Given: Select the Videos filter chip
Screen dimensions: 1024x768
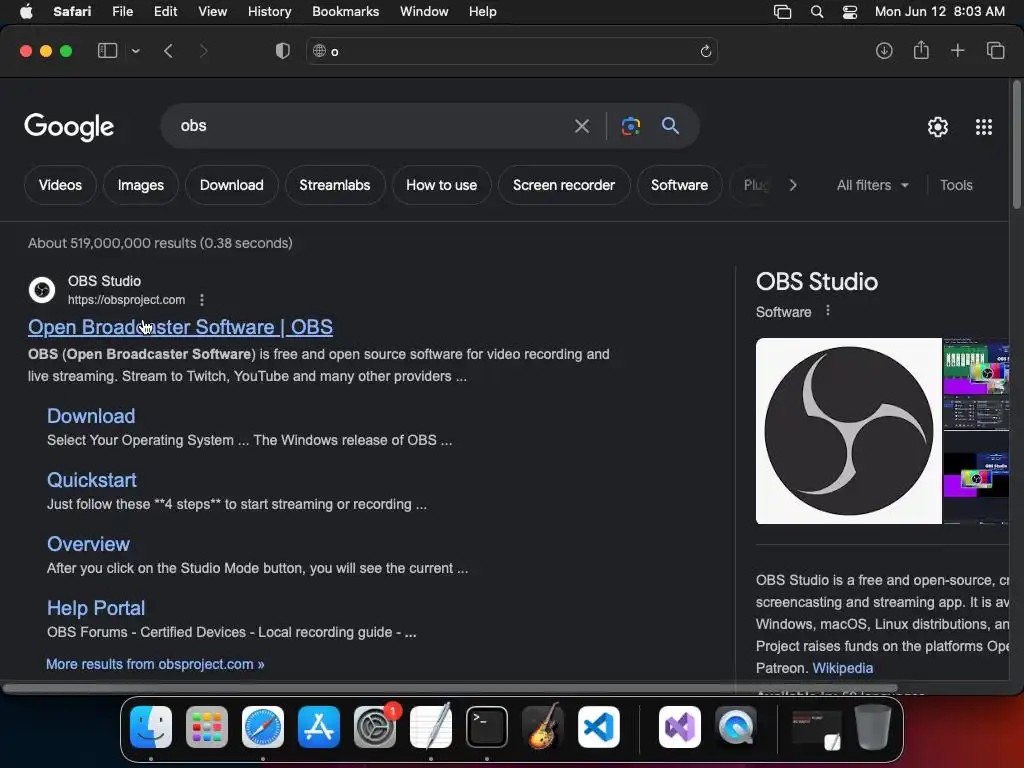Looking at the screenshot, I should (x=60, y=185).
